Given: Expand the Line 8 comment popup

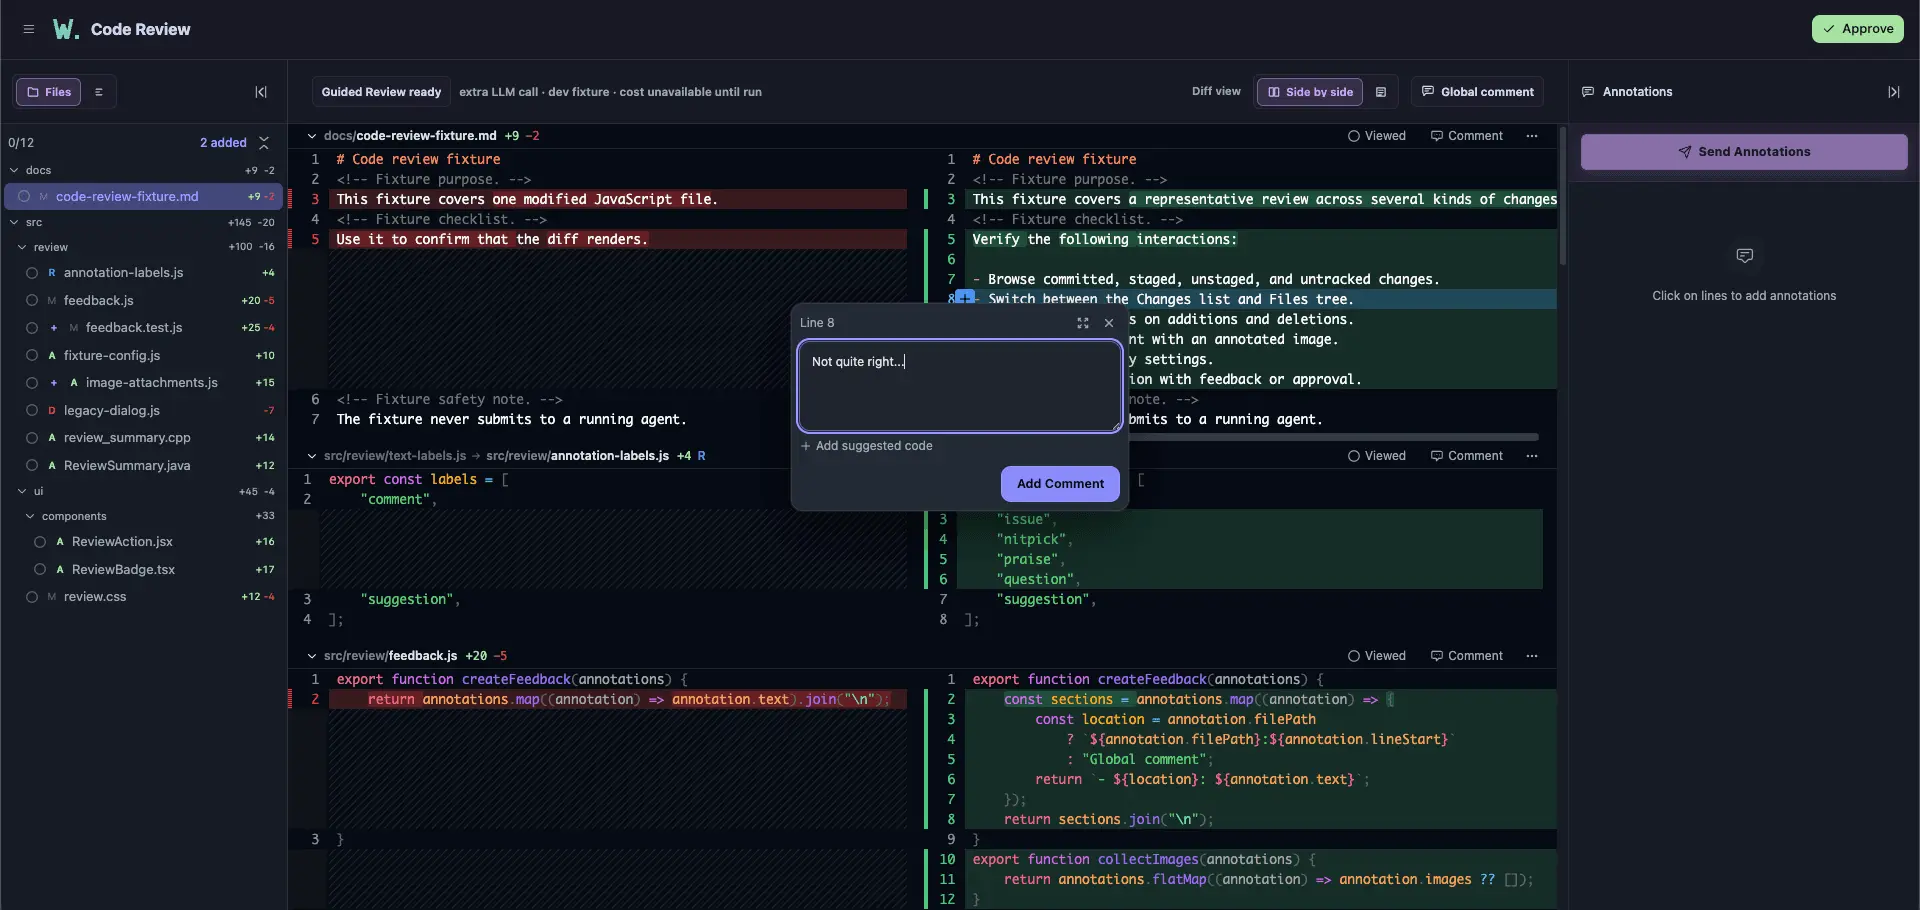Looking at the screenshot, I should [1082, 323].
